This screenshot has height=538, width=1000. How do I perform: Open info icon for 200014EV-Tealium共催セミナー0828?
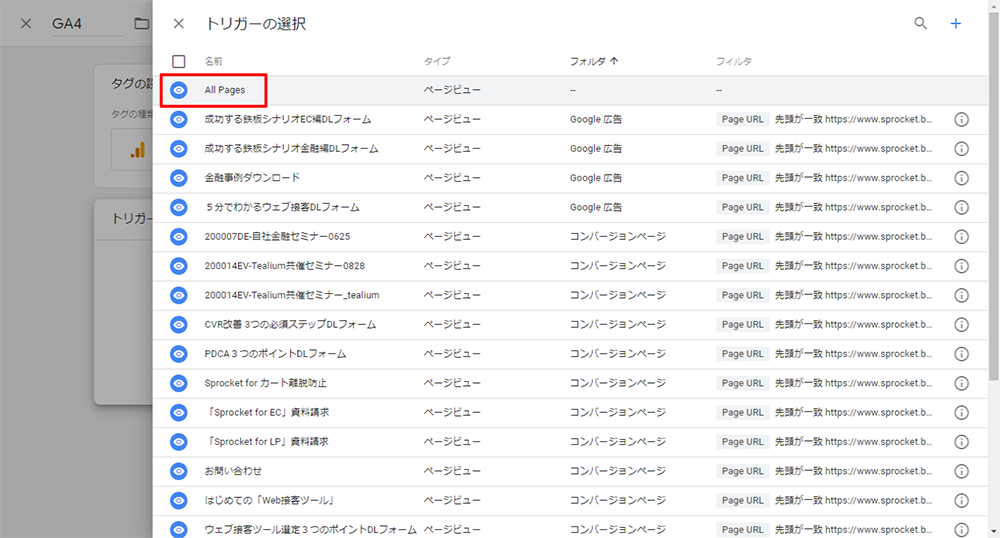click(x=961, y=266)
